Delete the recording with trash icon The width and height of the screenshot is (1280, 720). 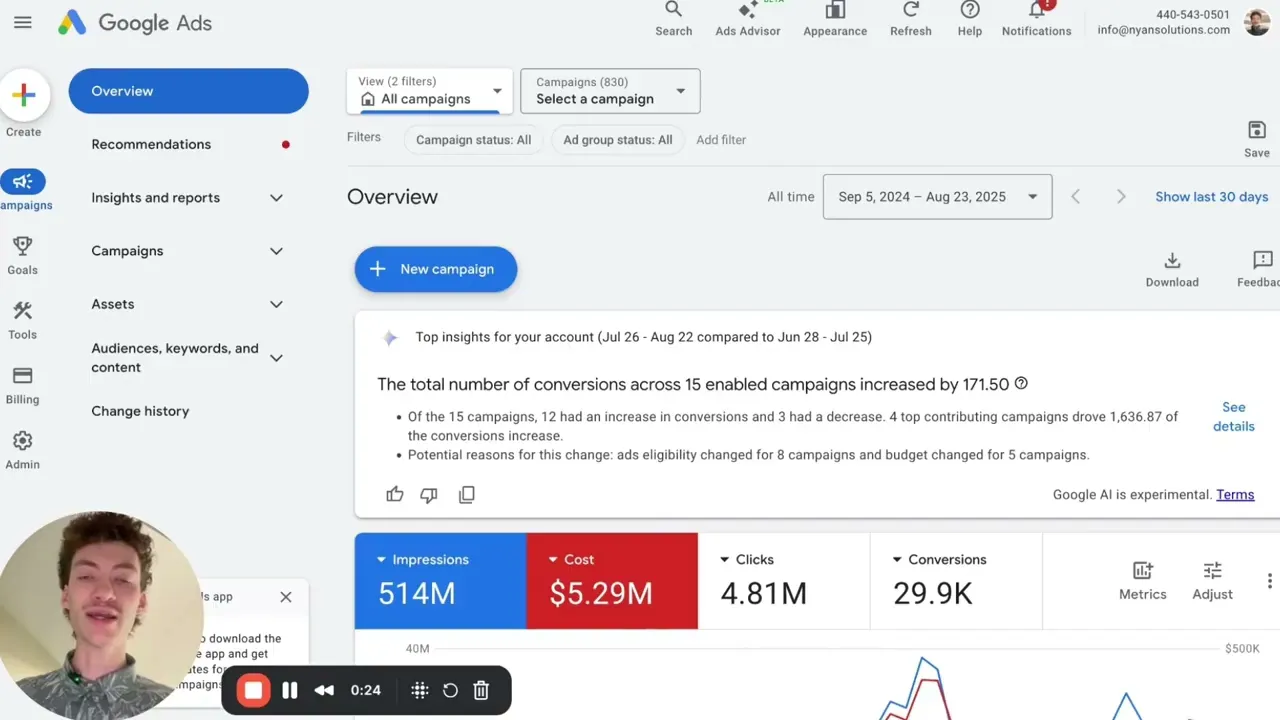click(481, 690)
